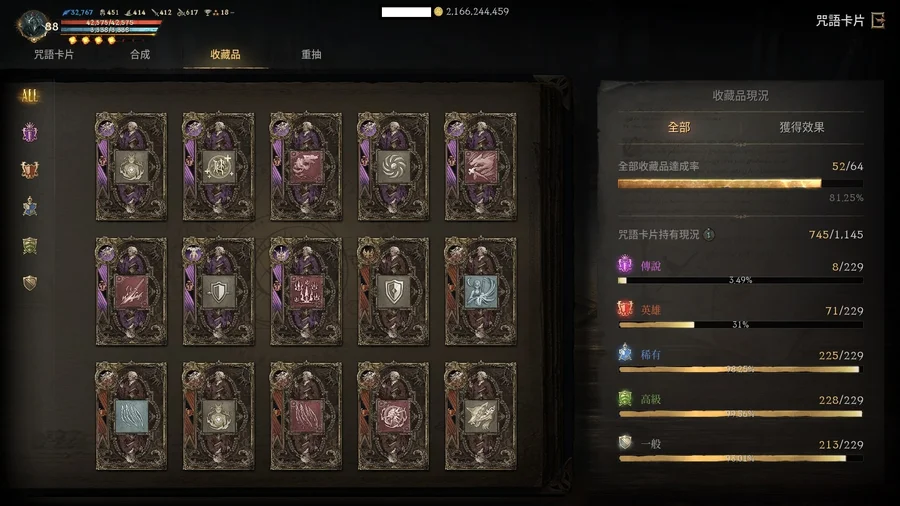Click the gold coin currency icon
The height and width of the screenshot is (506, 900).
pyautogui.click(x=439, y=11)
